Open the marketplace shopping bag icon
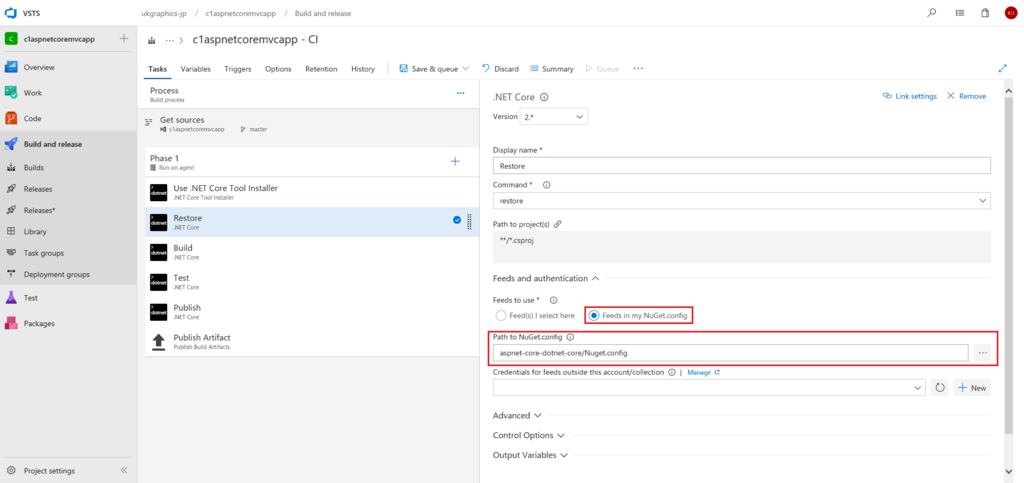The image size is (1024, 483). tap(985, 12)
